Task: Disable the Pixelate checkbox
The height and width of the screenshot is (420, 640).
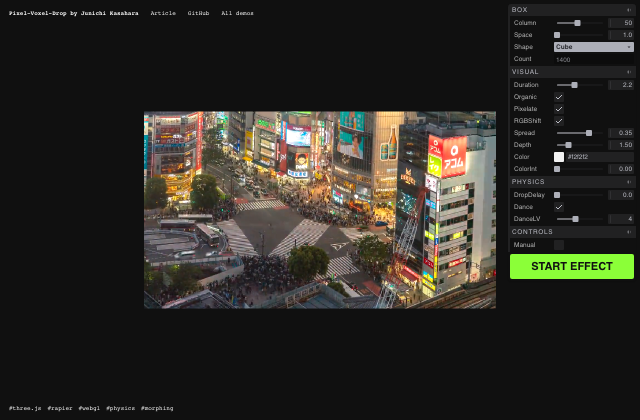Action: (559, 109)
